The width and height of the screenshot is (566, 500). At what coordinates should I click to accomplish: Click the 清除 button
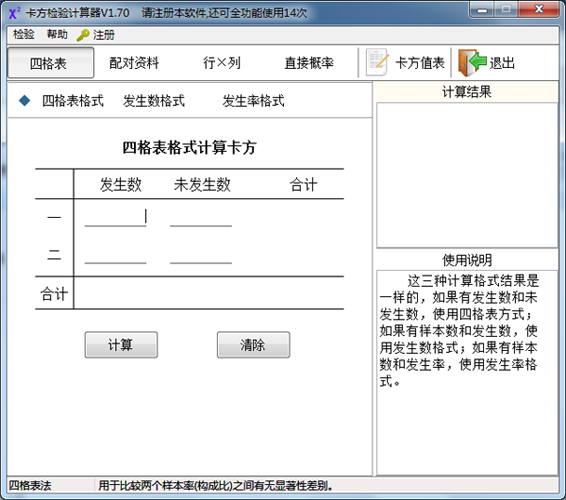pos(253,345)
